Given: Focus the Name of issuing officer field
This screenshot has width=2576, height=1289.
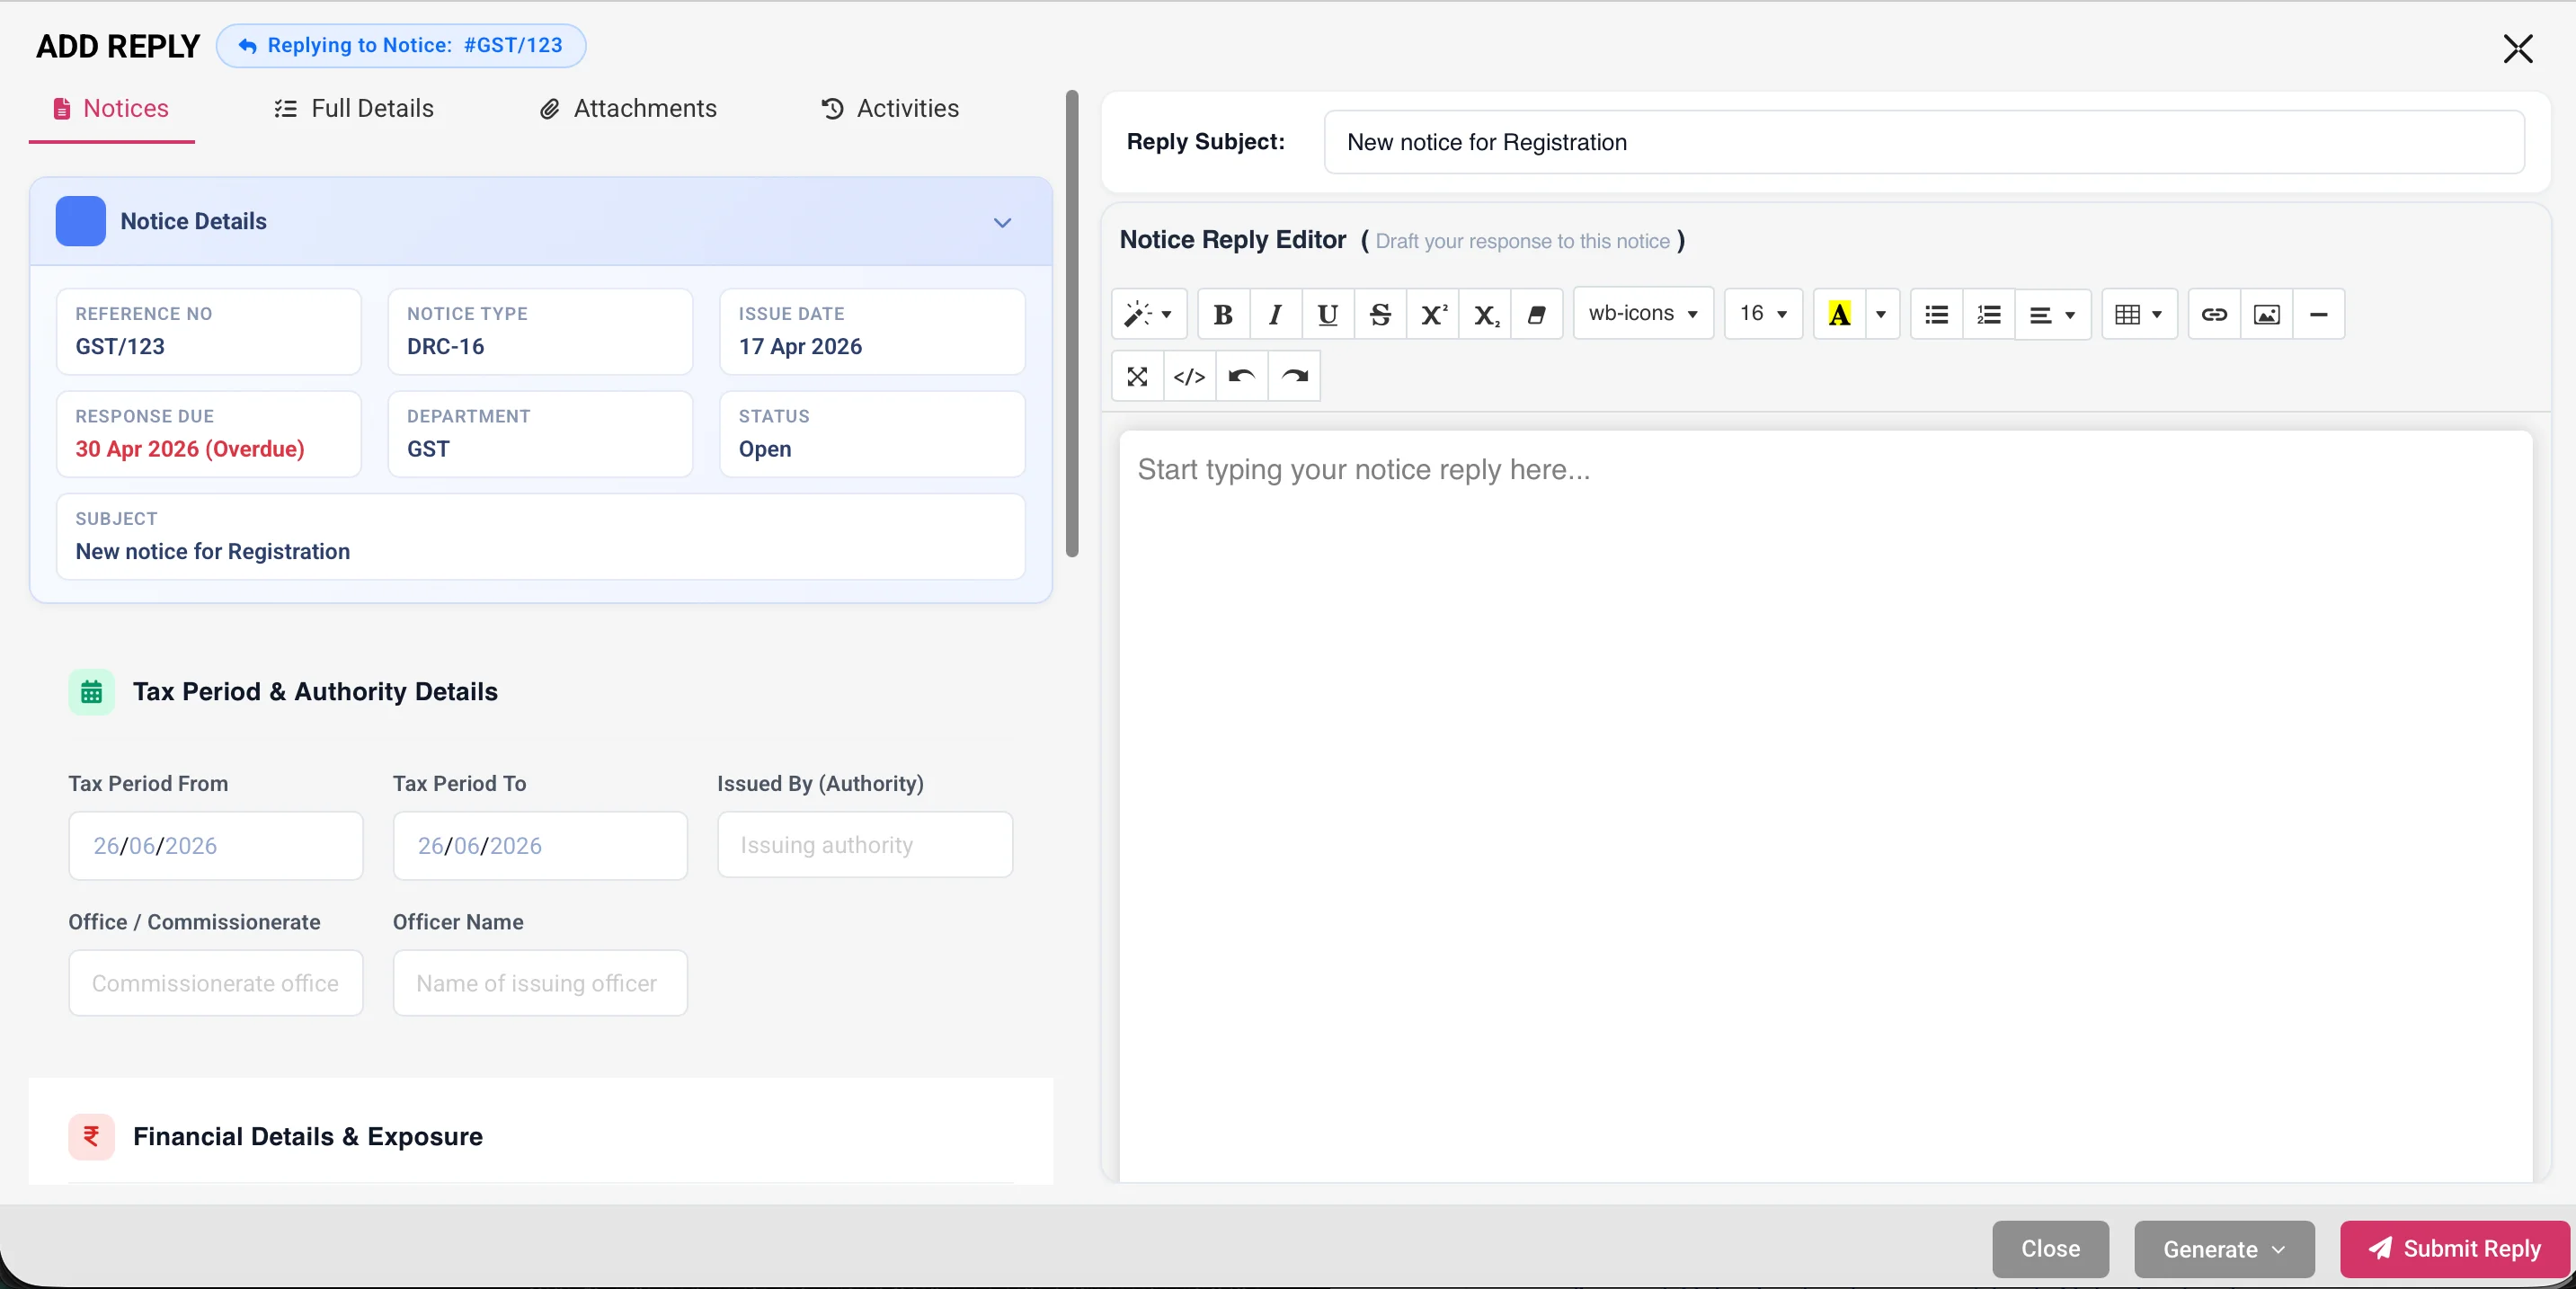Looking at the screenshot, I should pos(540,983).
